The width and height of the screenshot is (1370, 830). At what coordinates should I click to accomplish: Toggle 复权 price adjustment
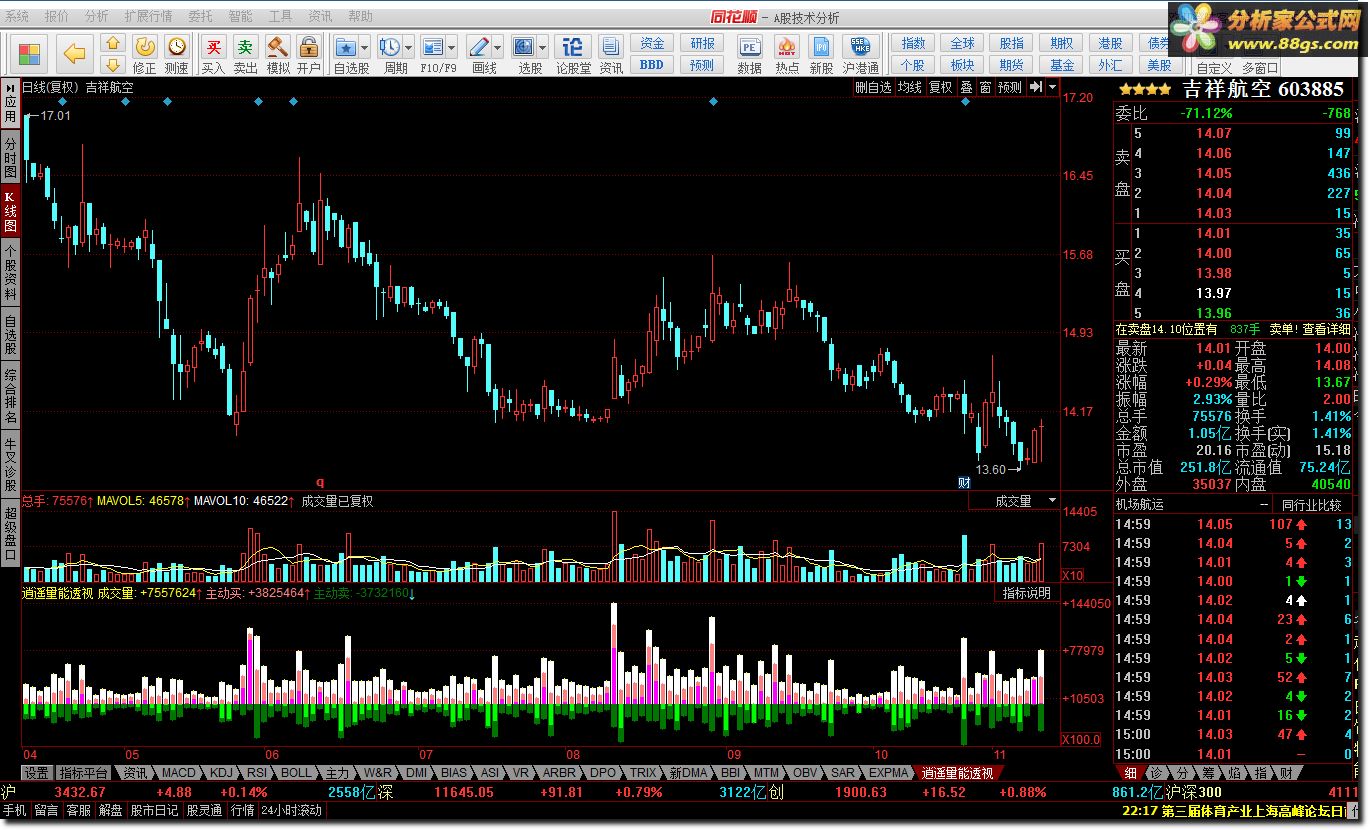940,87
